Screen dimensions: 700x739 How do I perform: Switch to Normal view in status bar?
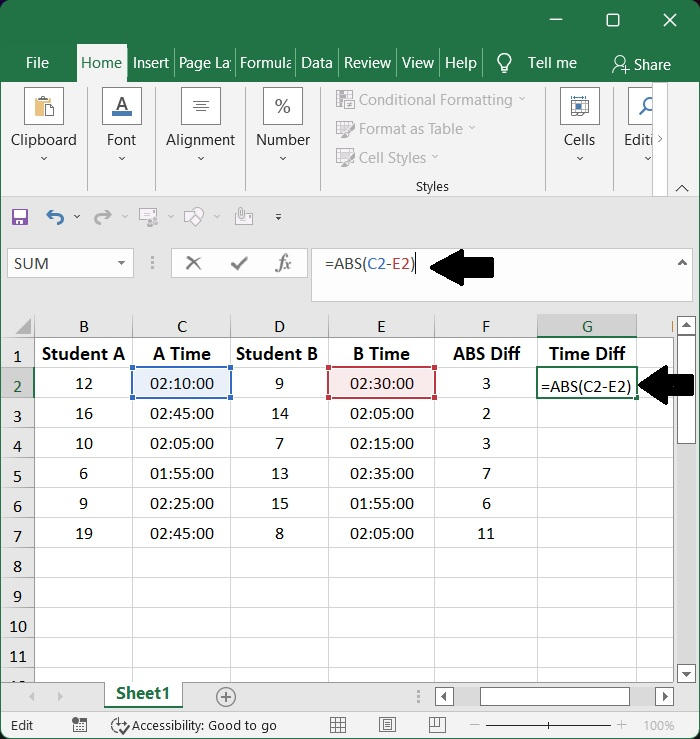[x=338, y=725]
